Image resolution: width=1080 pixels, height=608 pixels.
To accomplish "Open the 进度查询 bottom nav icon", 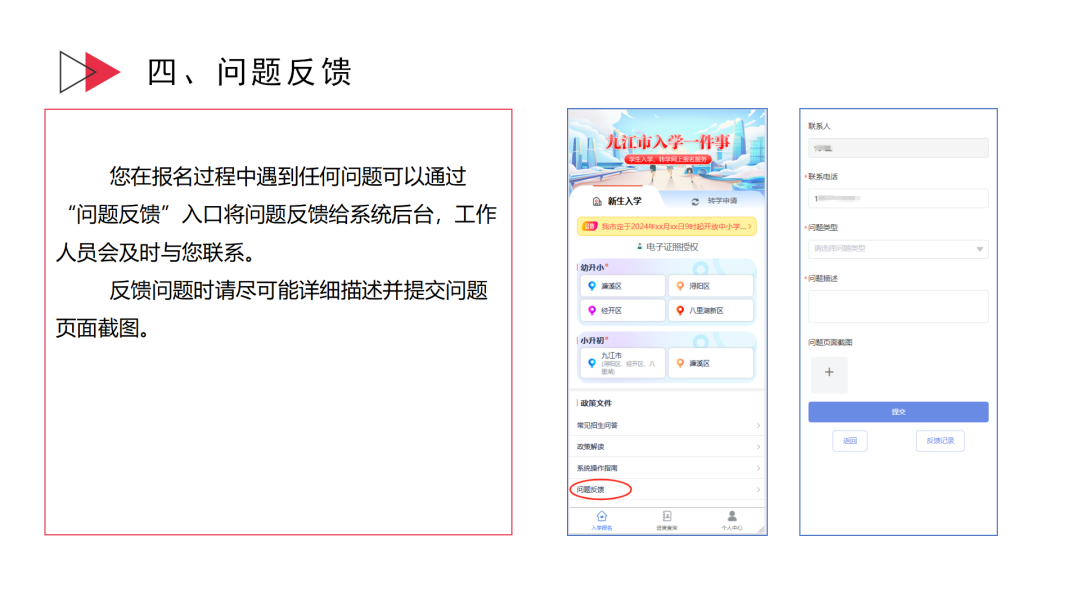I will (667, 518).
